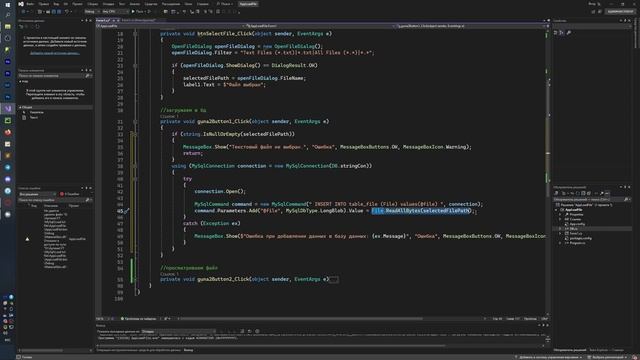Select Указатель item in the toolbox
This screenshot has width=640, height=360.
tap(36, 112)
